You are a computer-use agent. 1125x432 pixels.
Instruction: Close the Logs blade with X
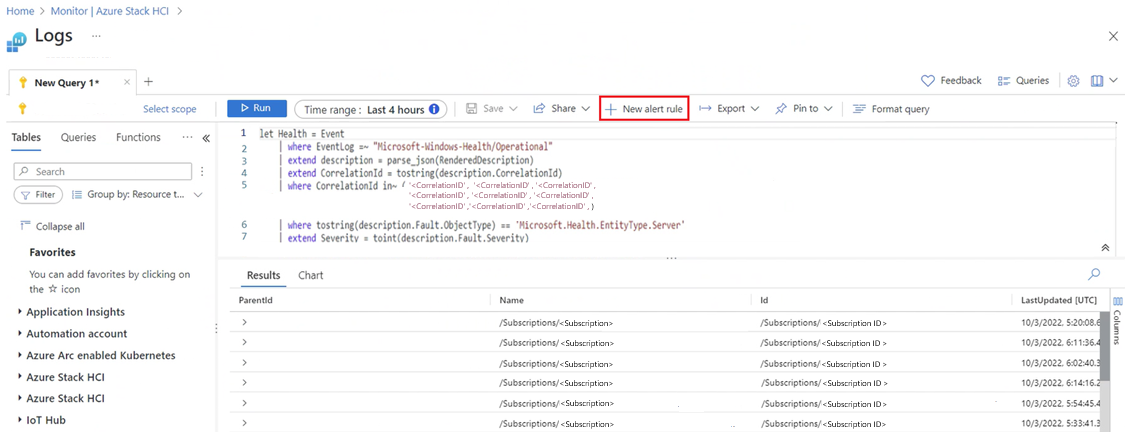1113,36
